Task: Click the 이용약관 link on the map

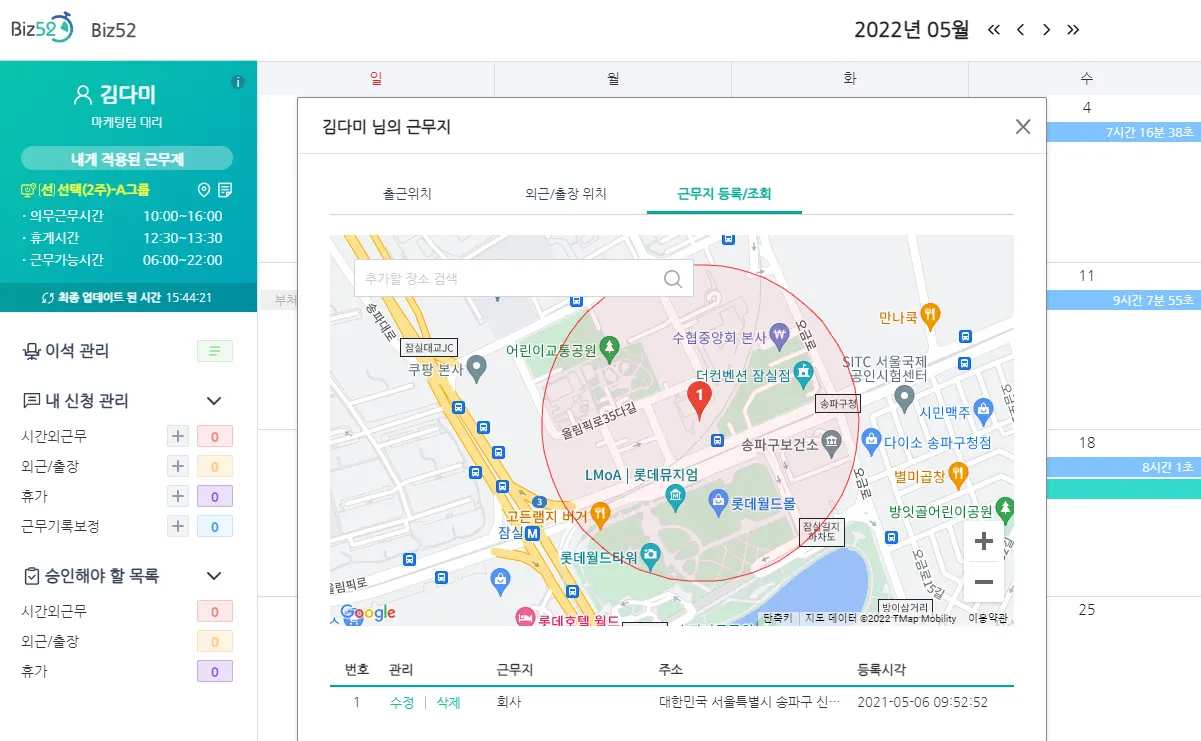Action: coord(988,618)
